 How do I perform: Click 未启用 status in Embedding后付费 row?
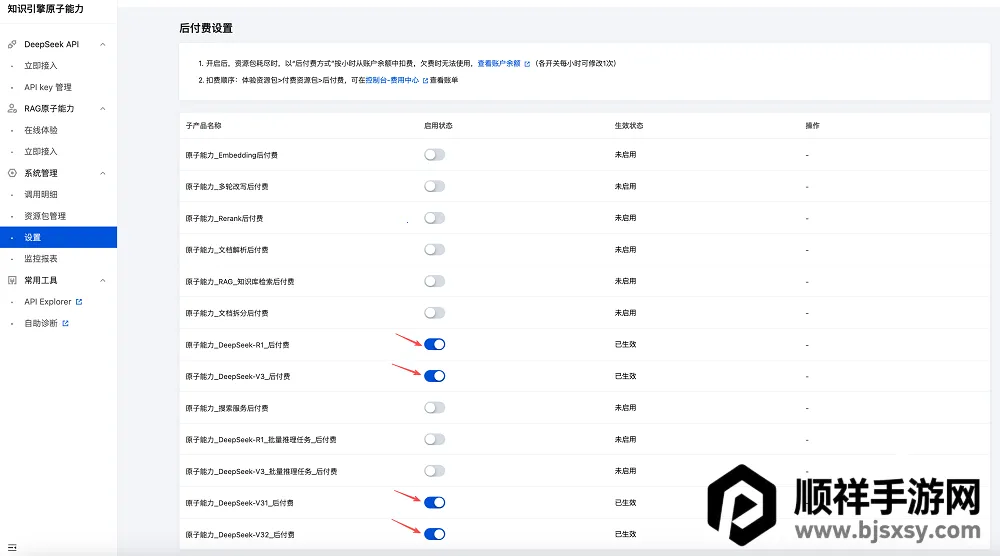click(x=626, y=154)
